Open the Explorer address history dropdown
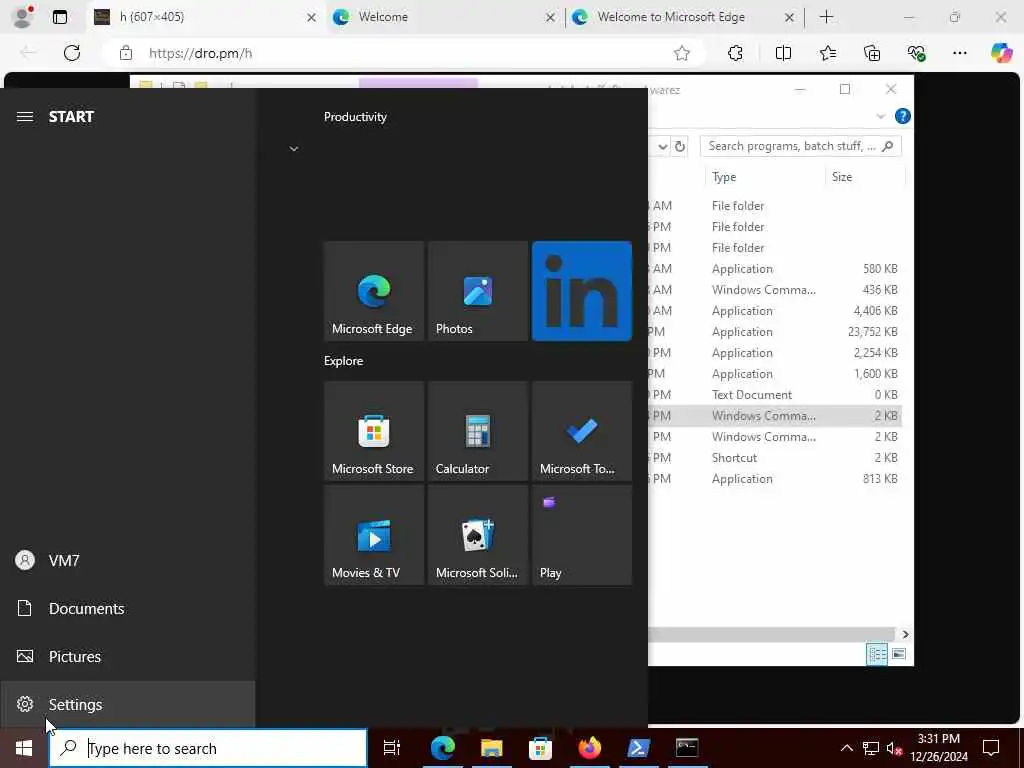The height and width of the screenshot is (768, 1024). (x=662, y=146)
